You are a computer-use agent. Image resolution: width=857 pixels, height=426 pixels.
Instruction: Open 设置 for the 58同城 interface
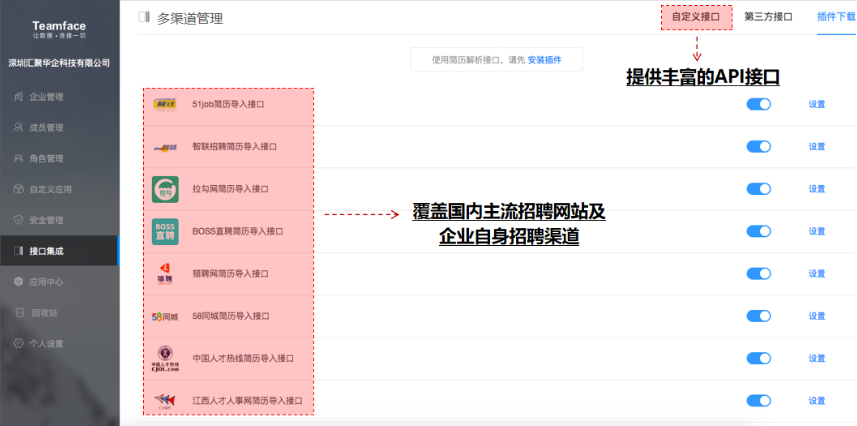click(817, 316)
